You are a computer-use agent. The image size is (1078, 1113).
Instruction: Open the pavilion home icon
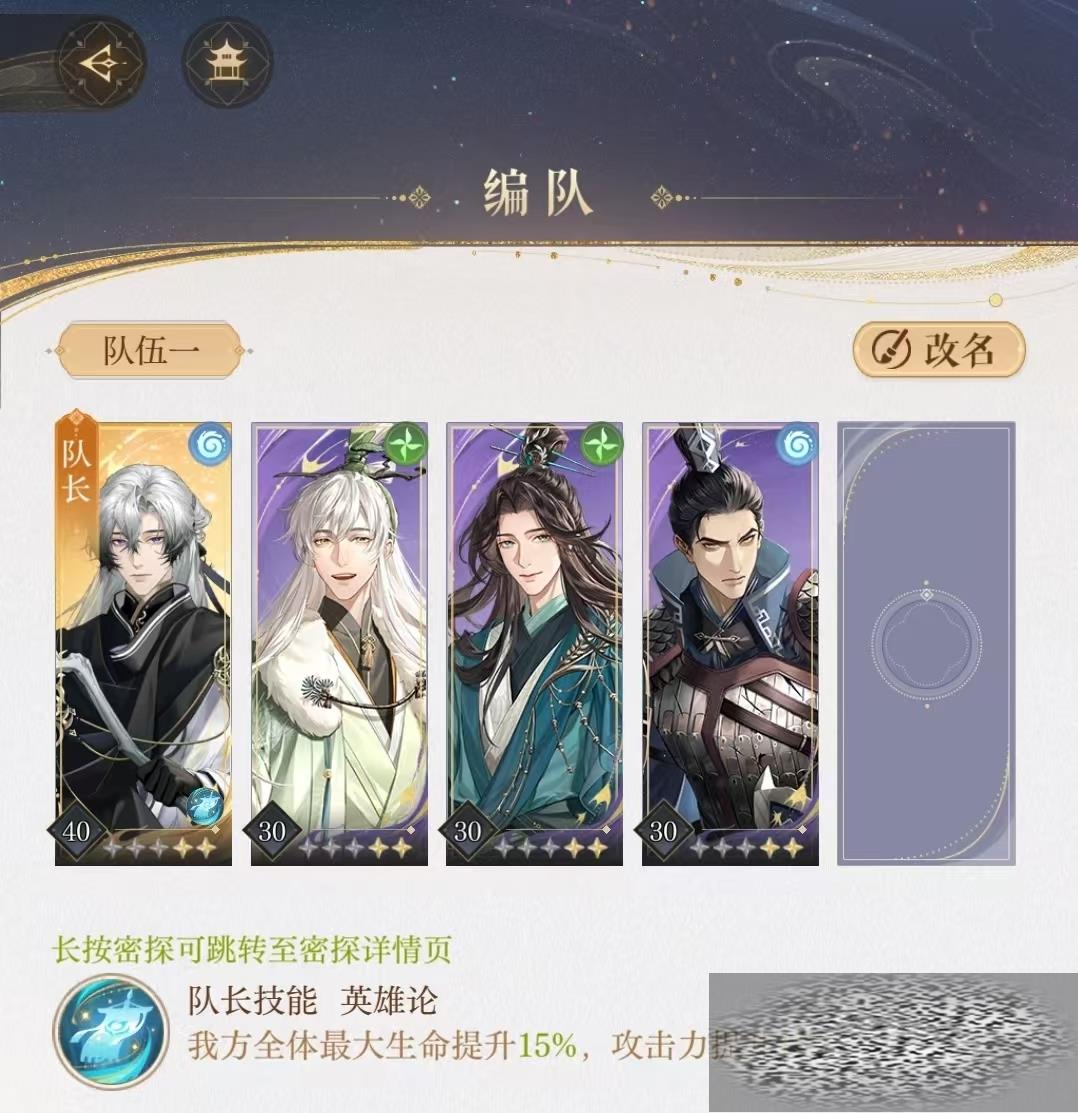228,62
